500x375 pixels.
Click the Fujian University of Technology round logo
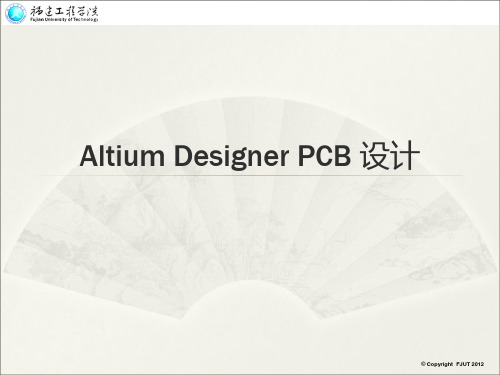(x=15, y=13)
